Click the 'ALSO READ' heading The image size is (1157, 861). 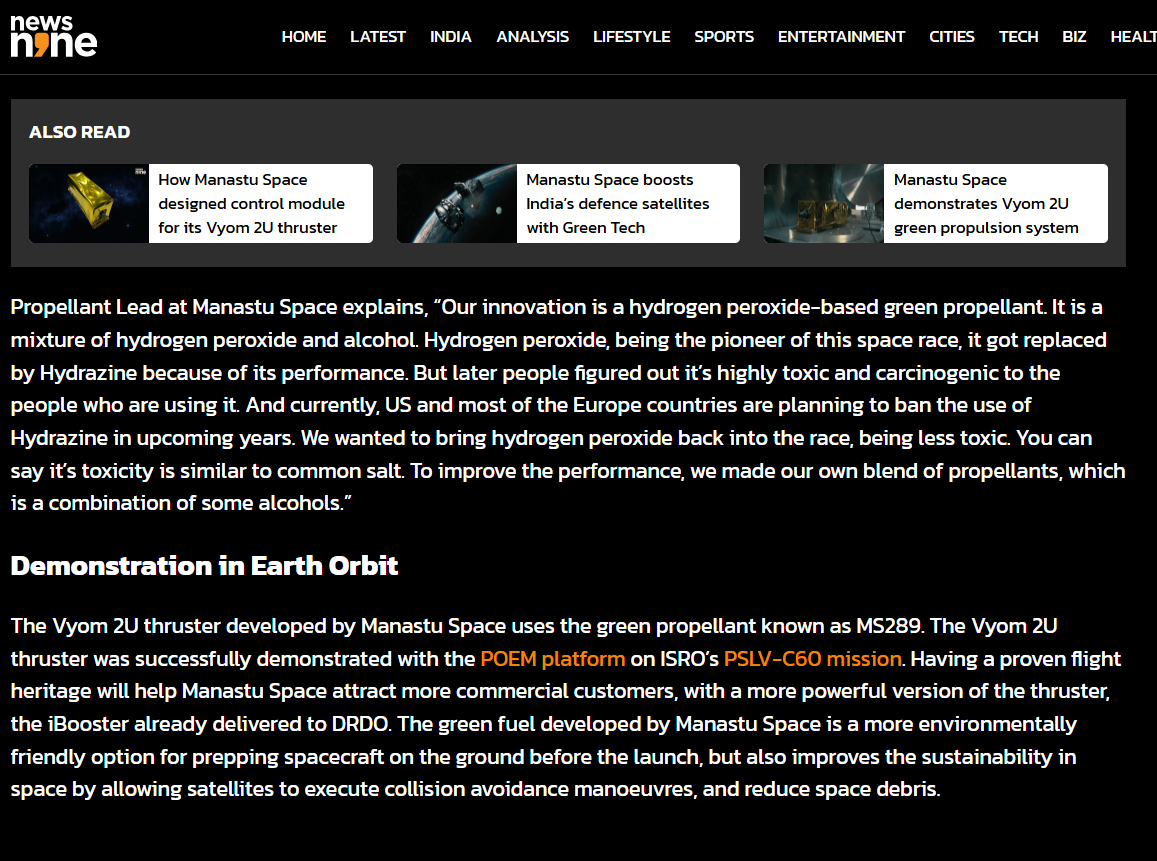coord(80,132)
